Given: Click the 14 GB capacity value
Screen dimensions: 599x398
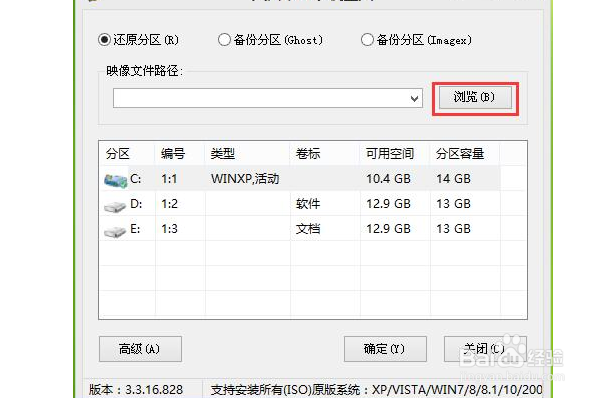Looking at the screenshot, I should [x=453, y=179].
